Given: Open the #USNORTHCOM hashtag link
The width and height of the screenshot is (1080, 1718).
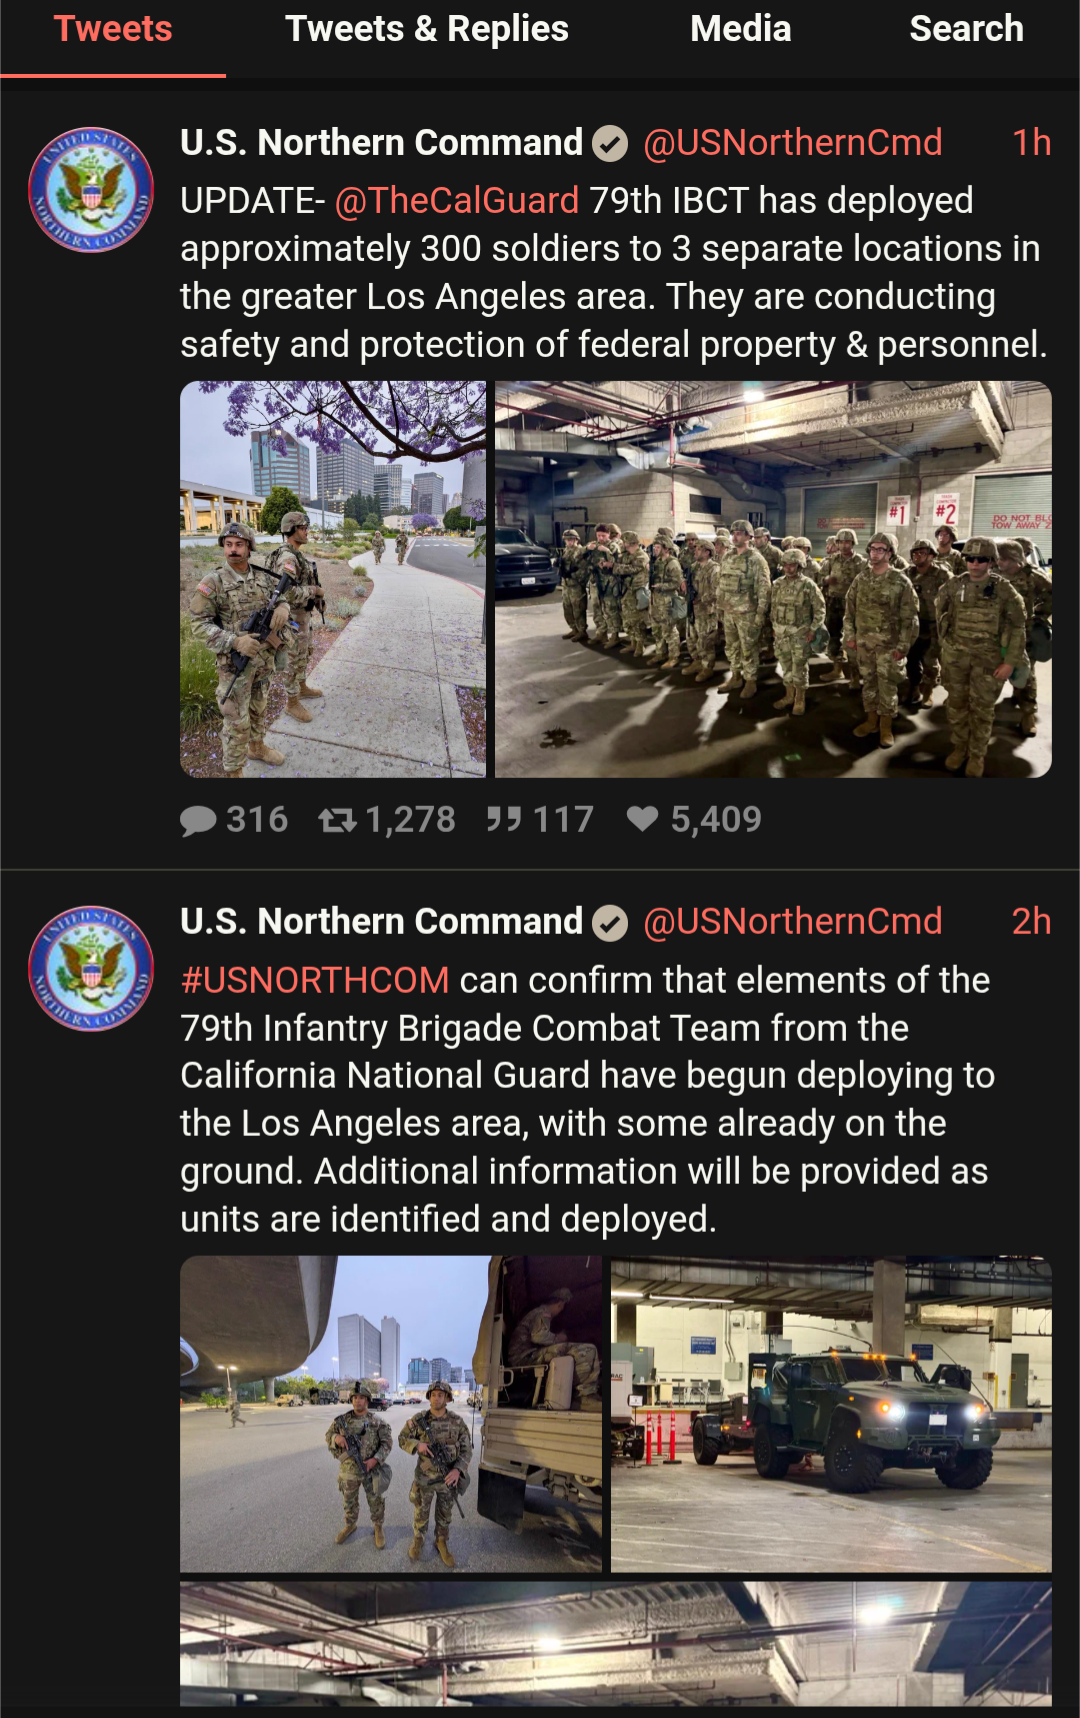Looking at the screenshot, I should point(315,980).
